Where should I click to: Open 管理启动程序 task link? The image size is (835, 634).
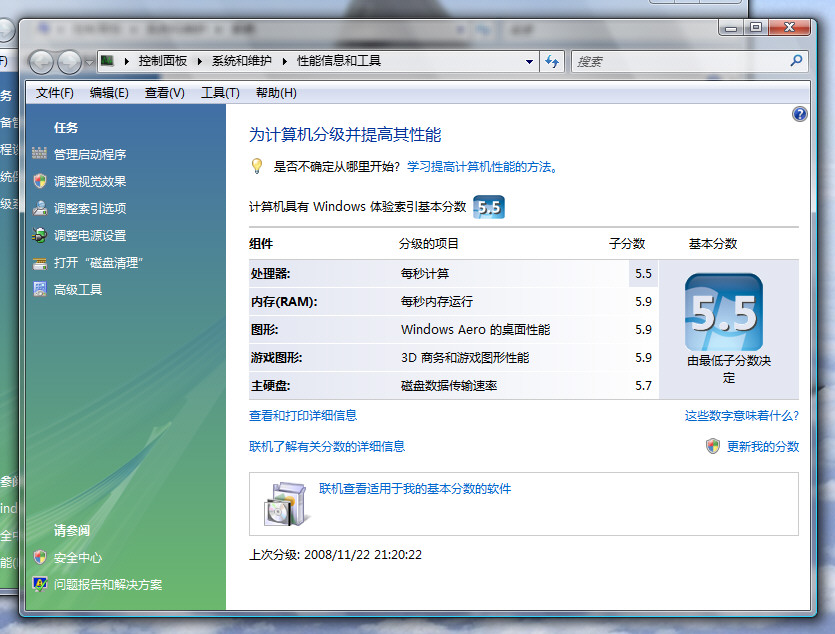click(90, 154)
